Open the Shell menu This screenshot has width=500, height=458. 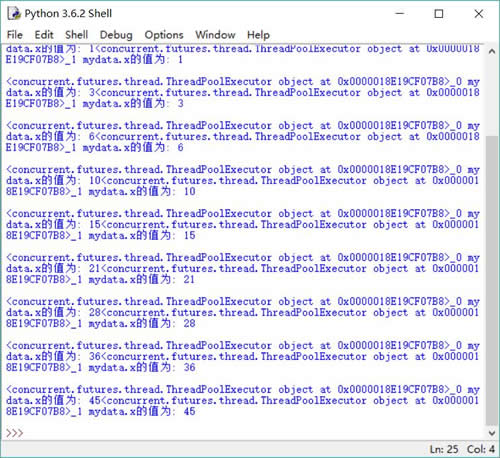76,35
